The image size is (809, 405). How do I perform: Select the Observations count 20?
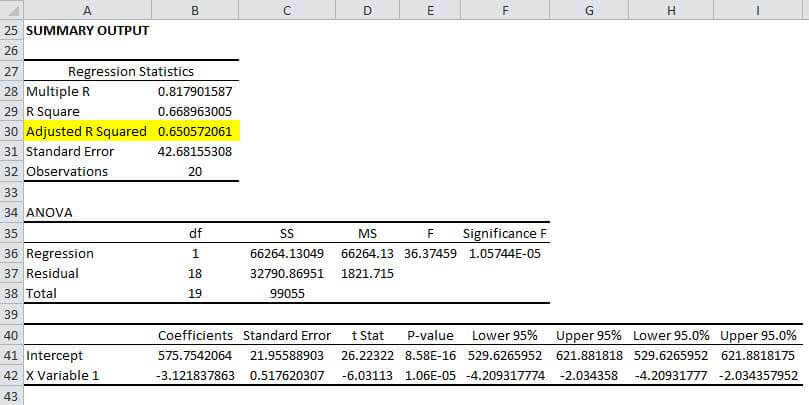pyautogui.click(x=195, y=172)
